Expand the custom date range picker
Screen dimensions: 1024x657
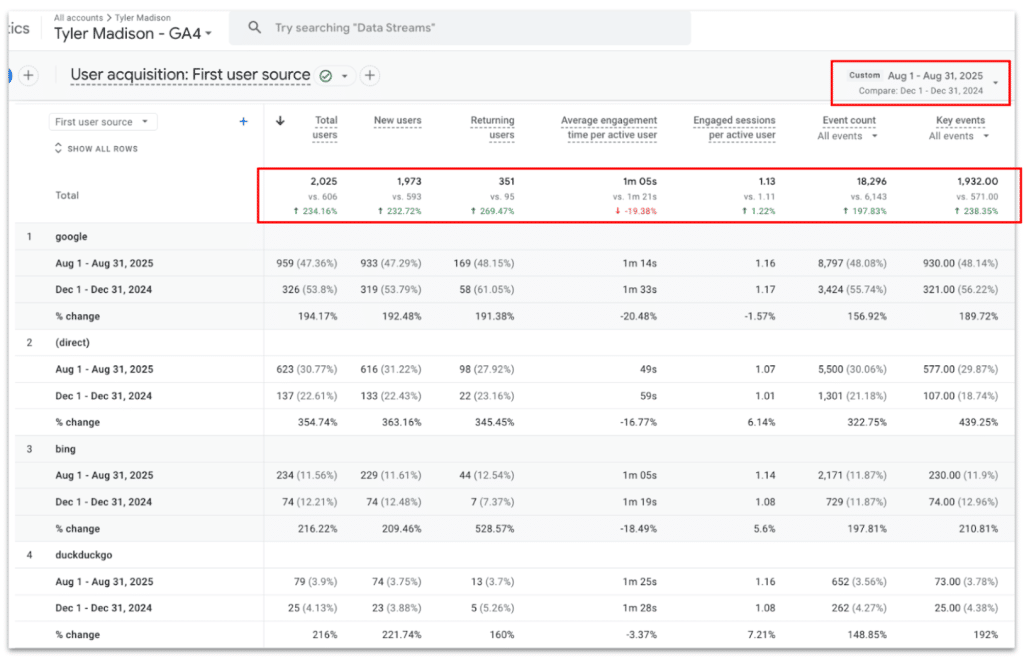click(995, 82)
